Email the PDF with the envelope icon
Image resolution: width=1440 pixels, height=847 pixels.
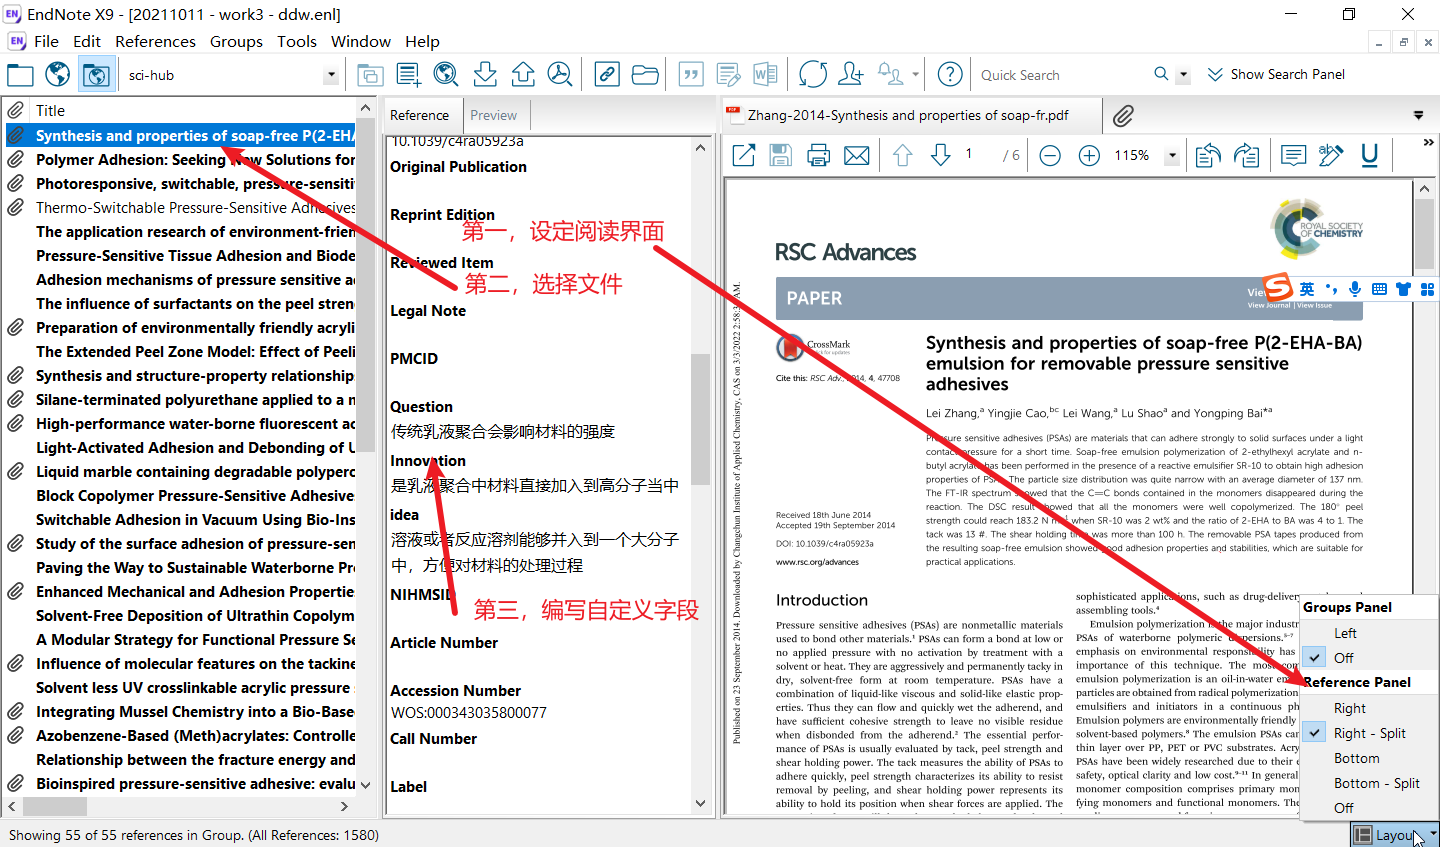click(856, 155)
